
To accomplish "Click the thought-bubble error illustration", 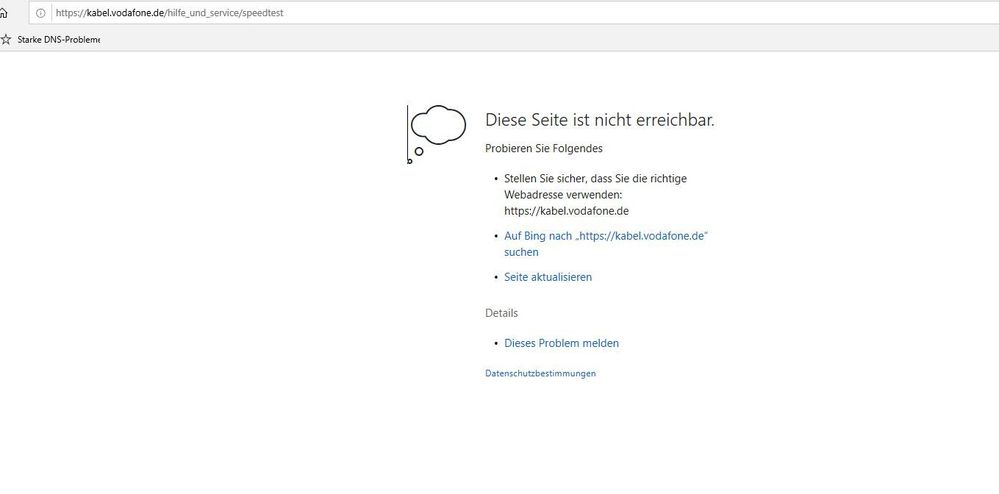I will point(436,134).
